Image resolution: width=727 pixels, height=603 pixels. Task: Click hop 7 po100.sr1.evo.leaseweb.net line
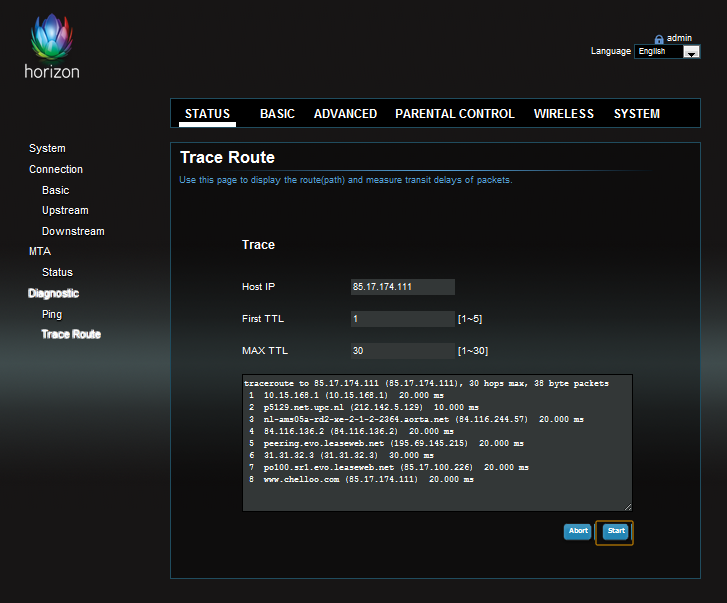tap(389, 468)
